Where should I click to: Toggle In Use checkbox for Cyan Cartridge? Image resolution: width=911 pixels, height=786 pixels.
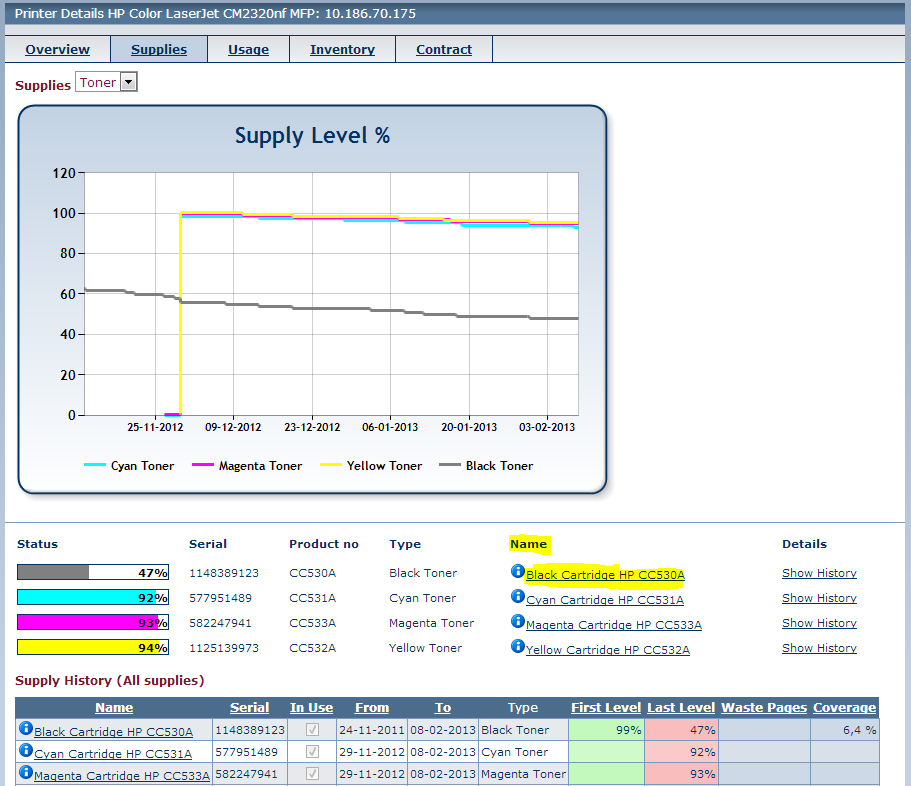(312, 752)
